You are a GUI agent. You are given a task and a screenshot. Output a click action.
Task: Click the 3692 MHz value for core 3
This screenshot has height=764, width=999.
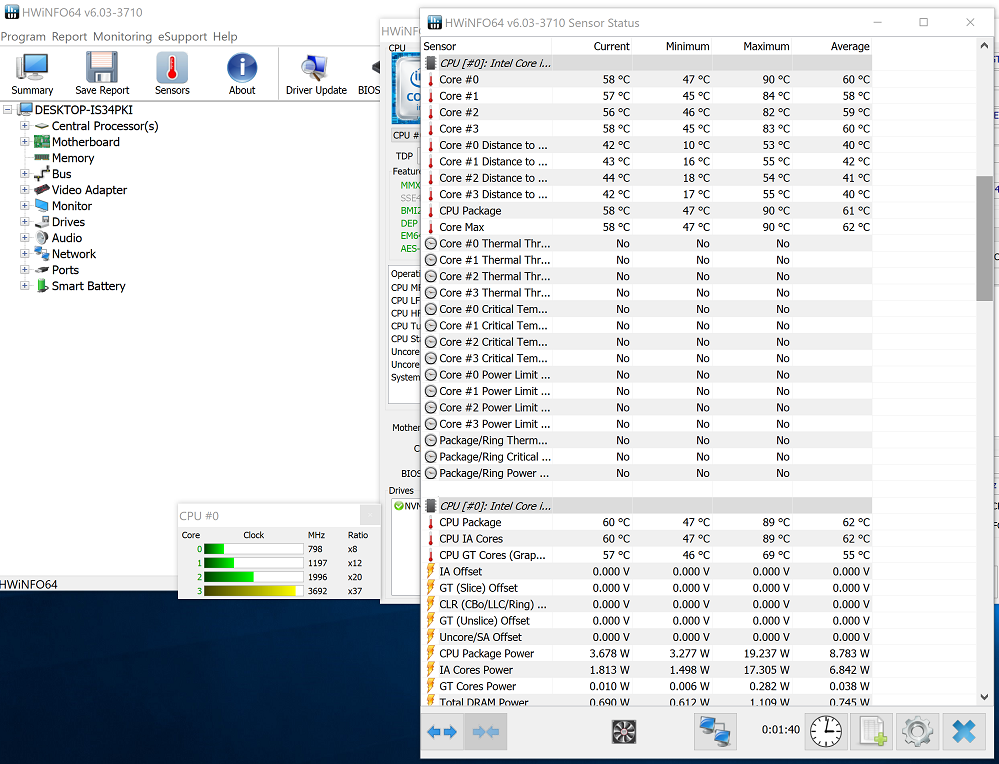point(317,591)
